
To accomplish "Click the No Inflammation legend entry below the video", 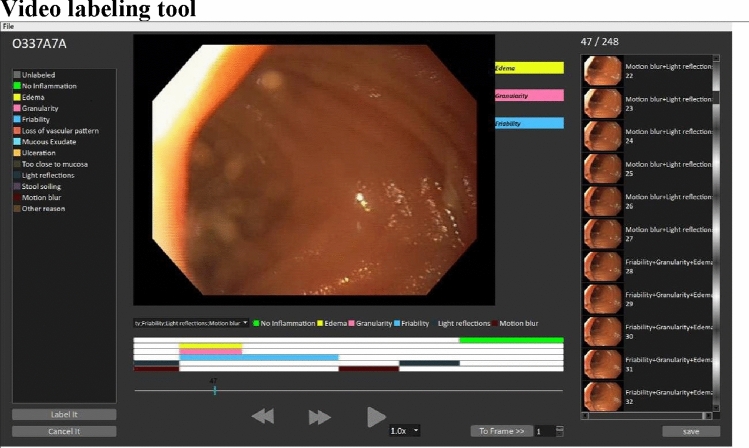I will point(284,323).
